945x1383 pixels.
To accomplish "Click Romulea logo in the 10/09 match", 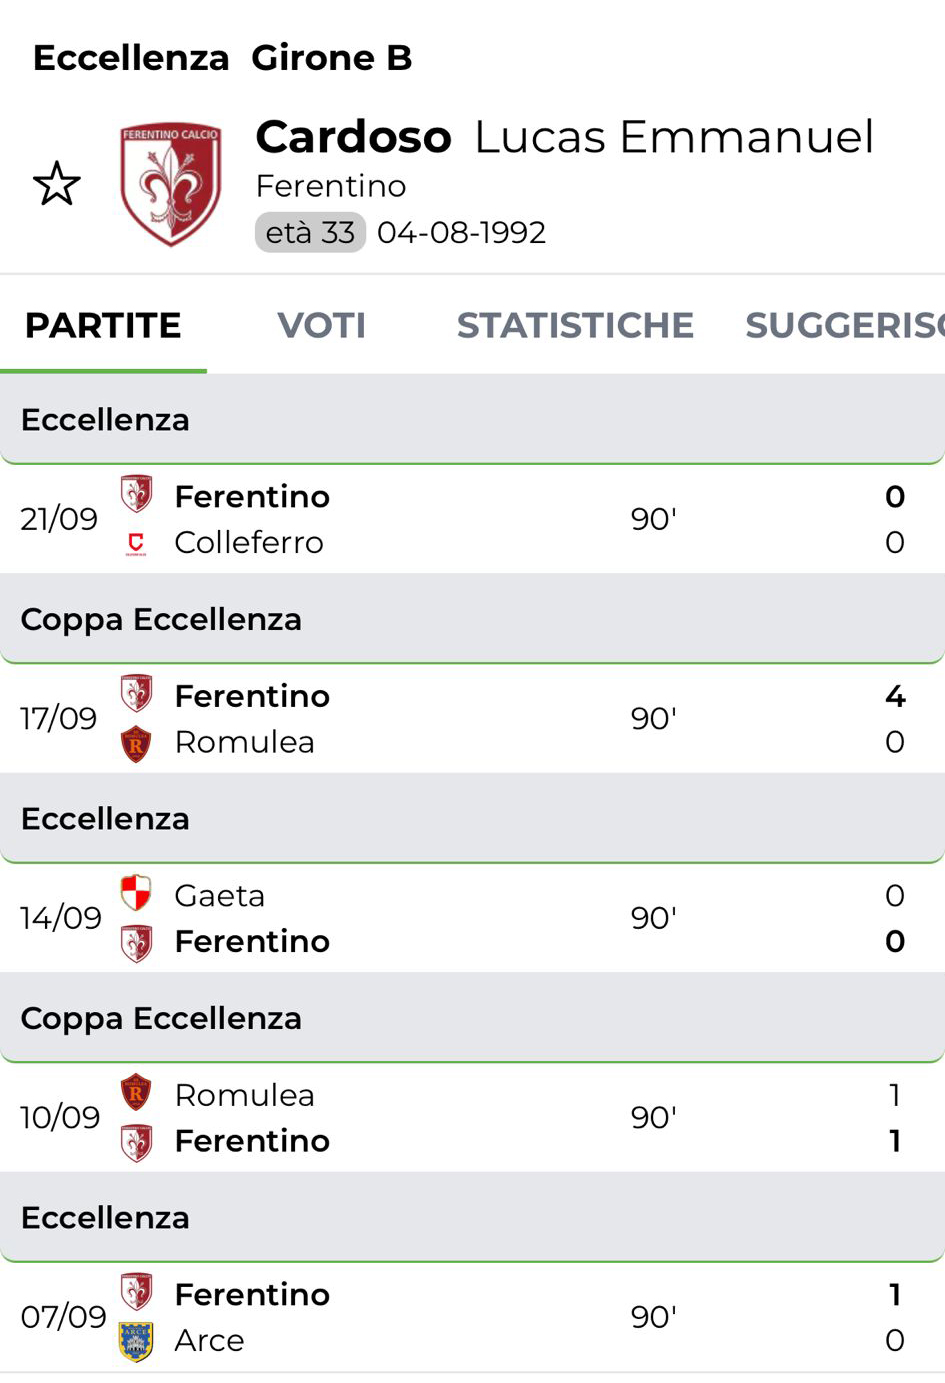I will [x=136, y=1093].
